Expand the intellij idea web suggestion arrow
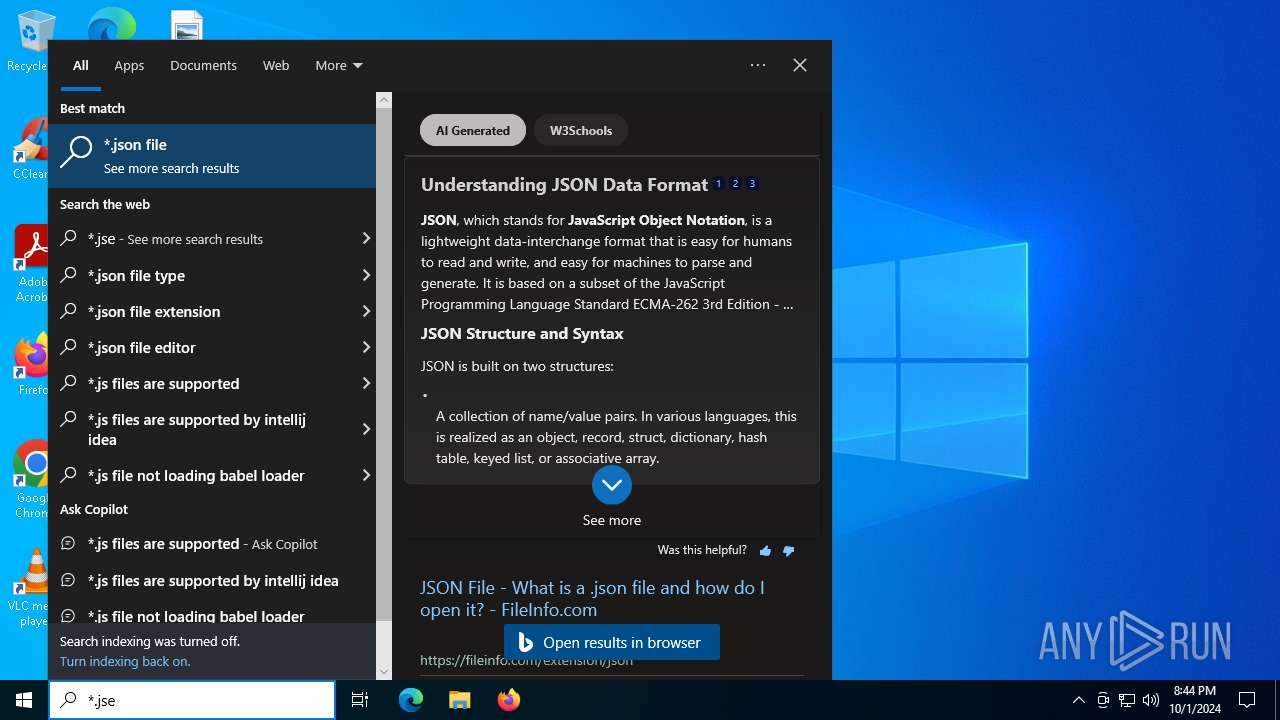The height and width of the screenshot is (720, 1280). point(366,429)
